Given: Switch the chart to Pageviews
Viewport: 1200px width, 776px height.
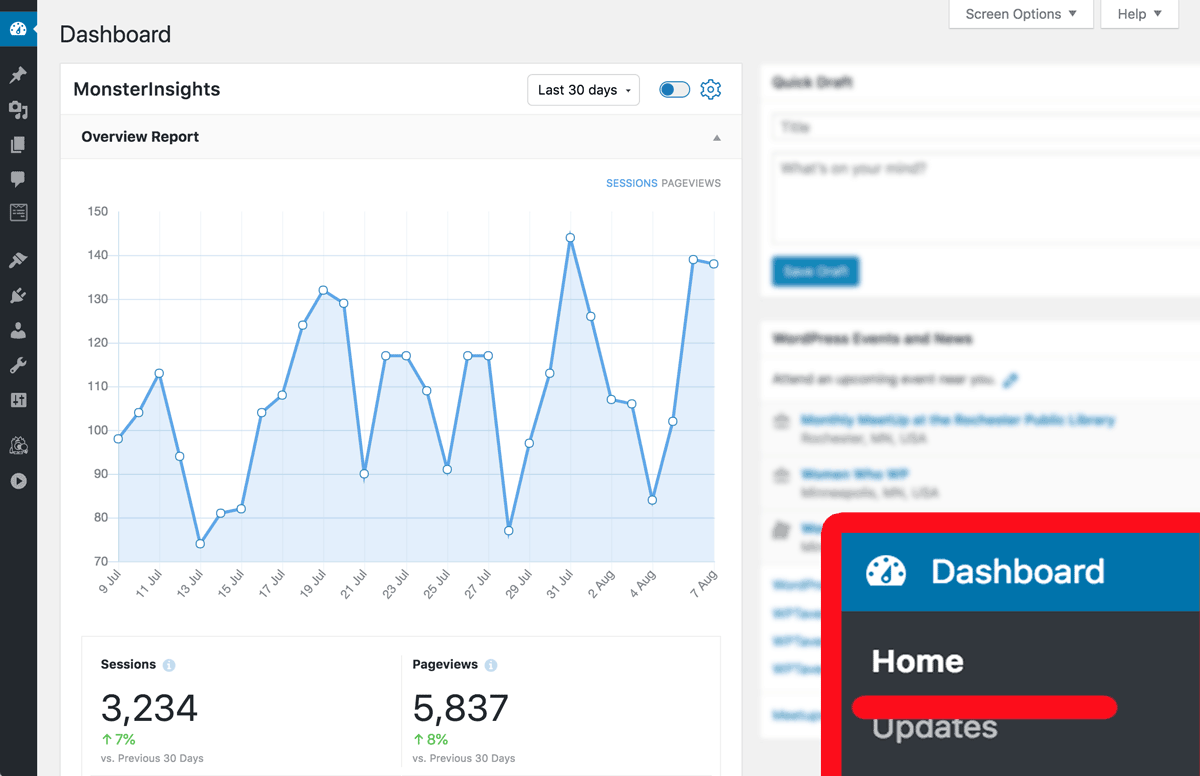Looking at the screenshot, I should click(691, 183).
